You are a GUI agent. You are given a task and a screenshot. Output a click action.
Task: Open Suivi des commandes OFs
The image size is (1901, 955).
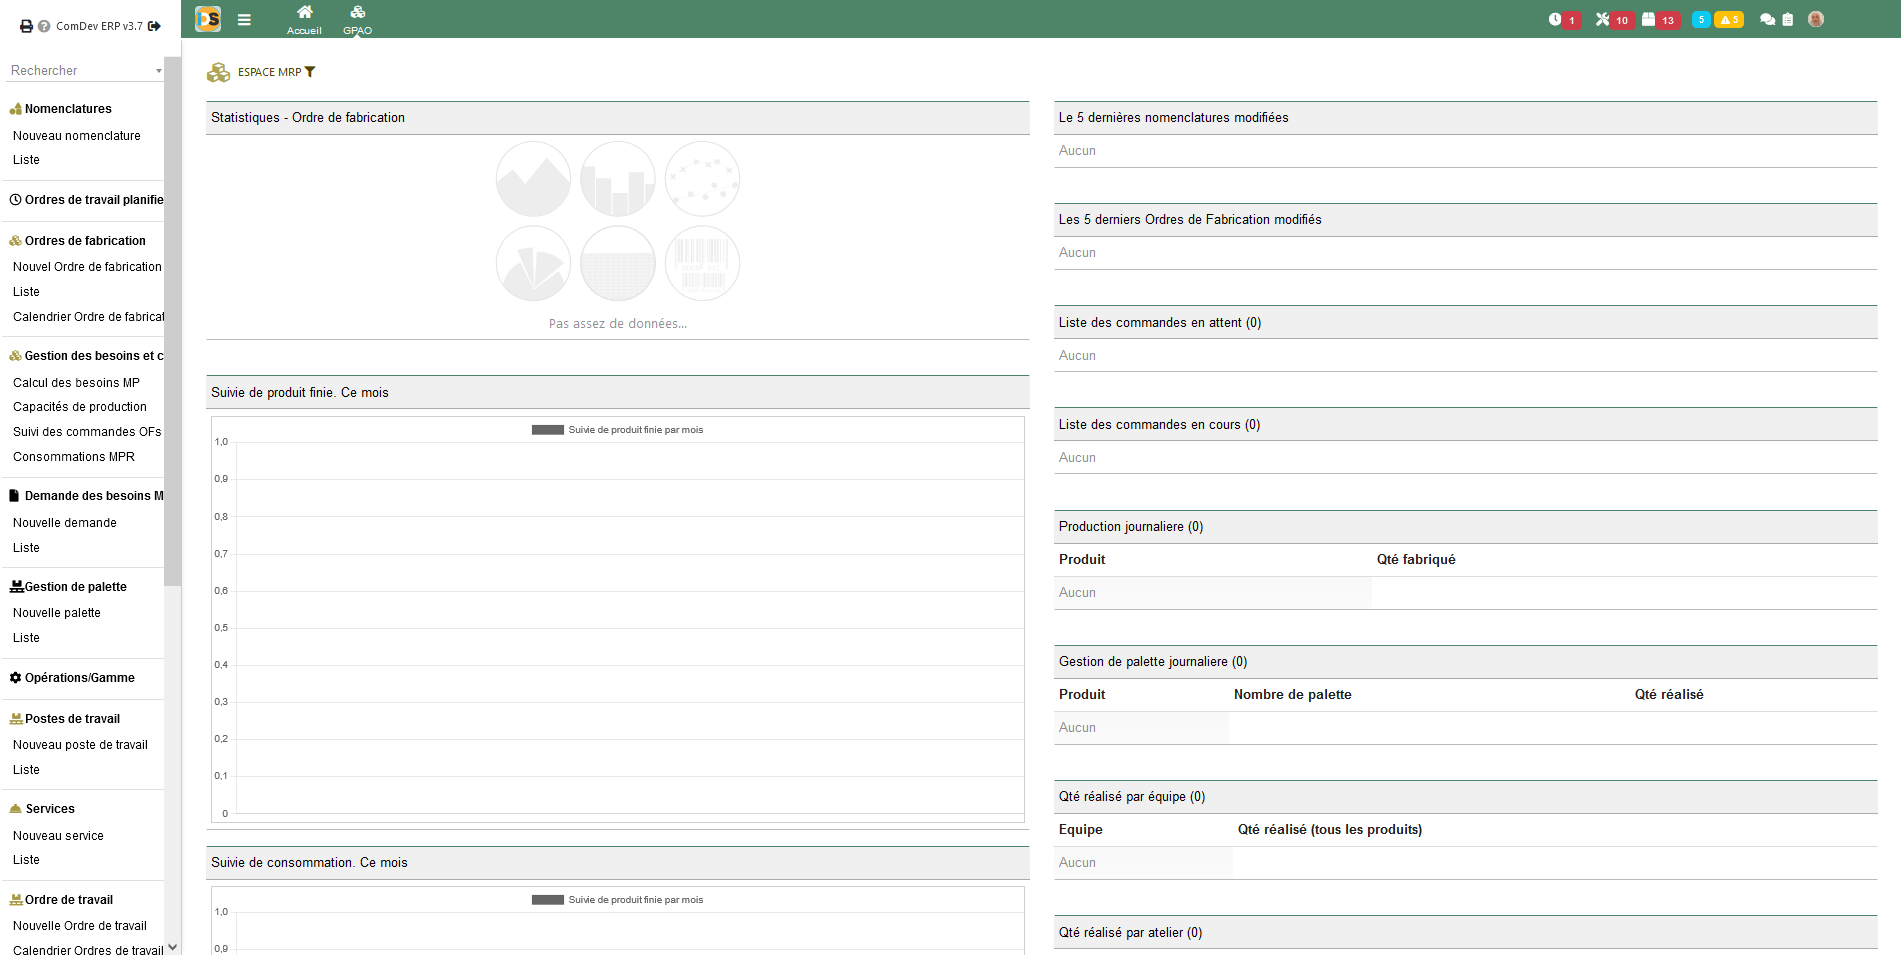[x=87, y=432]
